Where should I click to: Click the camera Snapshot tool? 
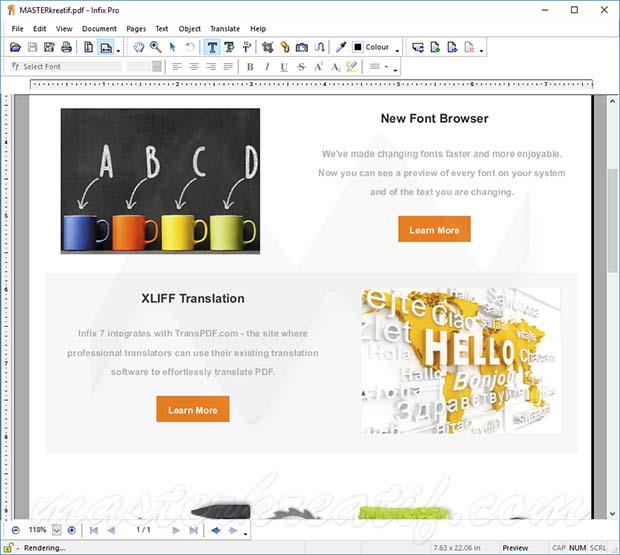(302, 47)
